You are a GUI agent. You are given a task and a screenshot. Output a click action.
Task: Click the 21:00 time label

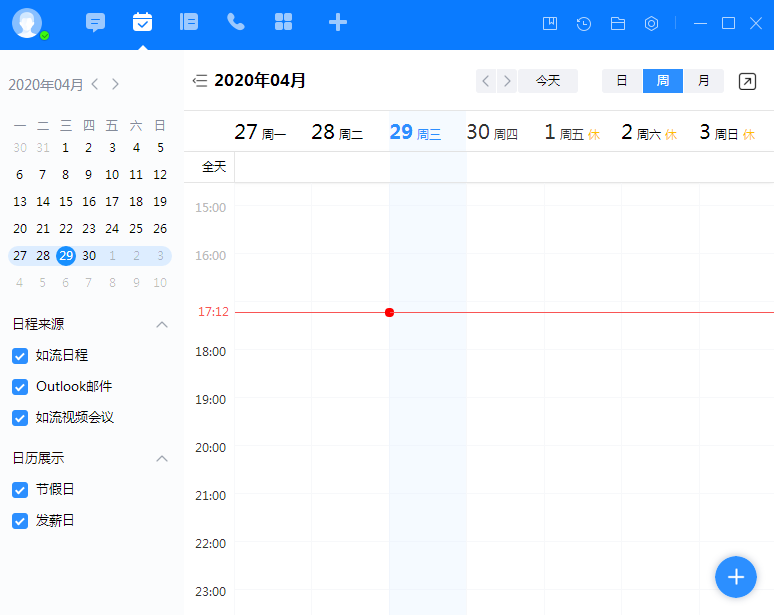click(210, 496)
